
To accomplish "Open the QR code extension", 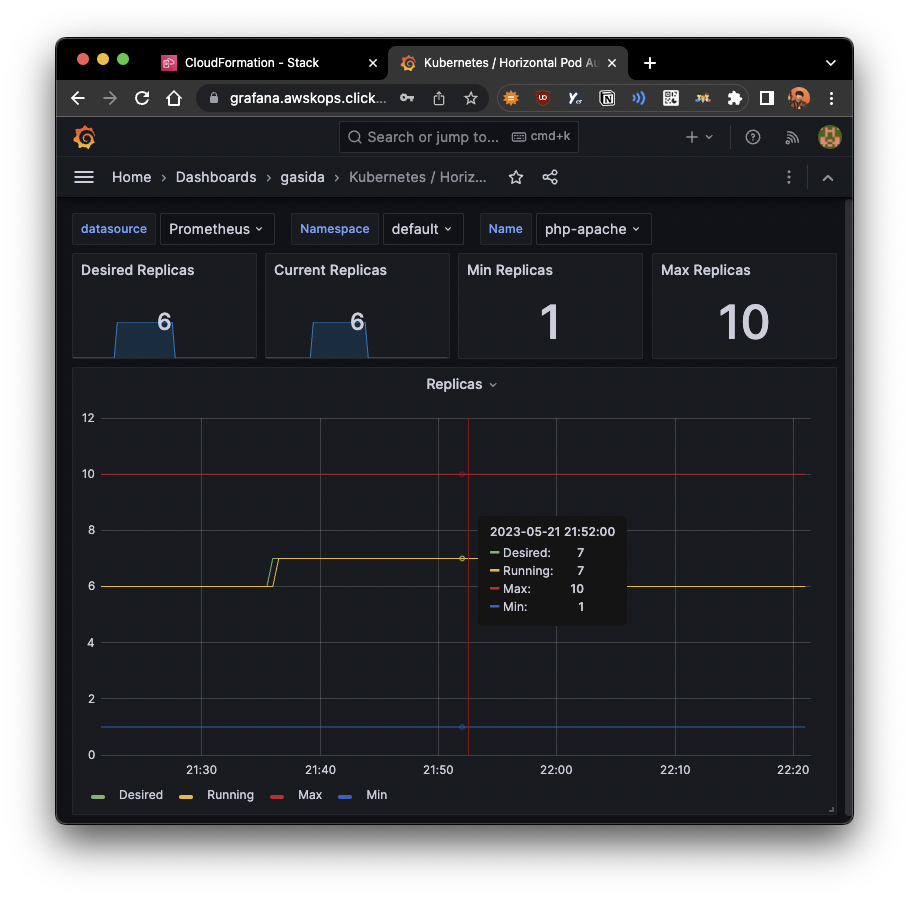I will [671, 98].
